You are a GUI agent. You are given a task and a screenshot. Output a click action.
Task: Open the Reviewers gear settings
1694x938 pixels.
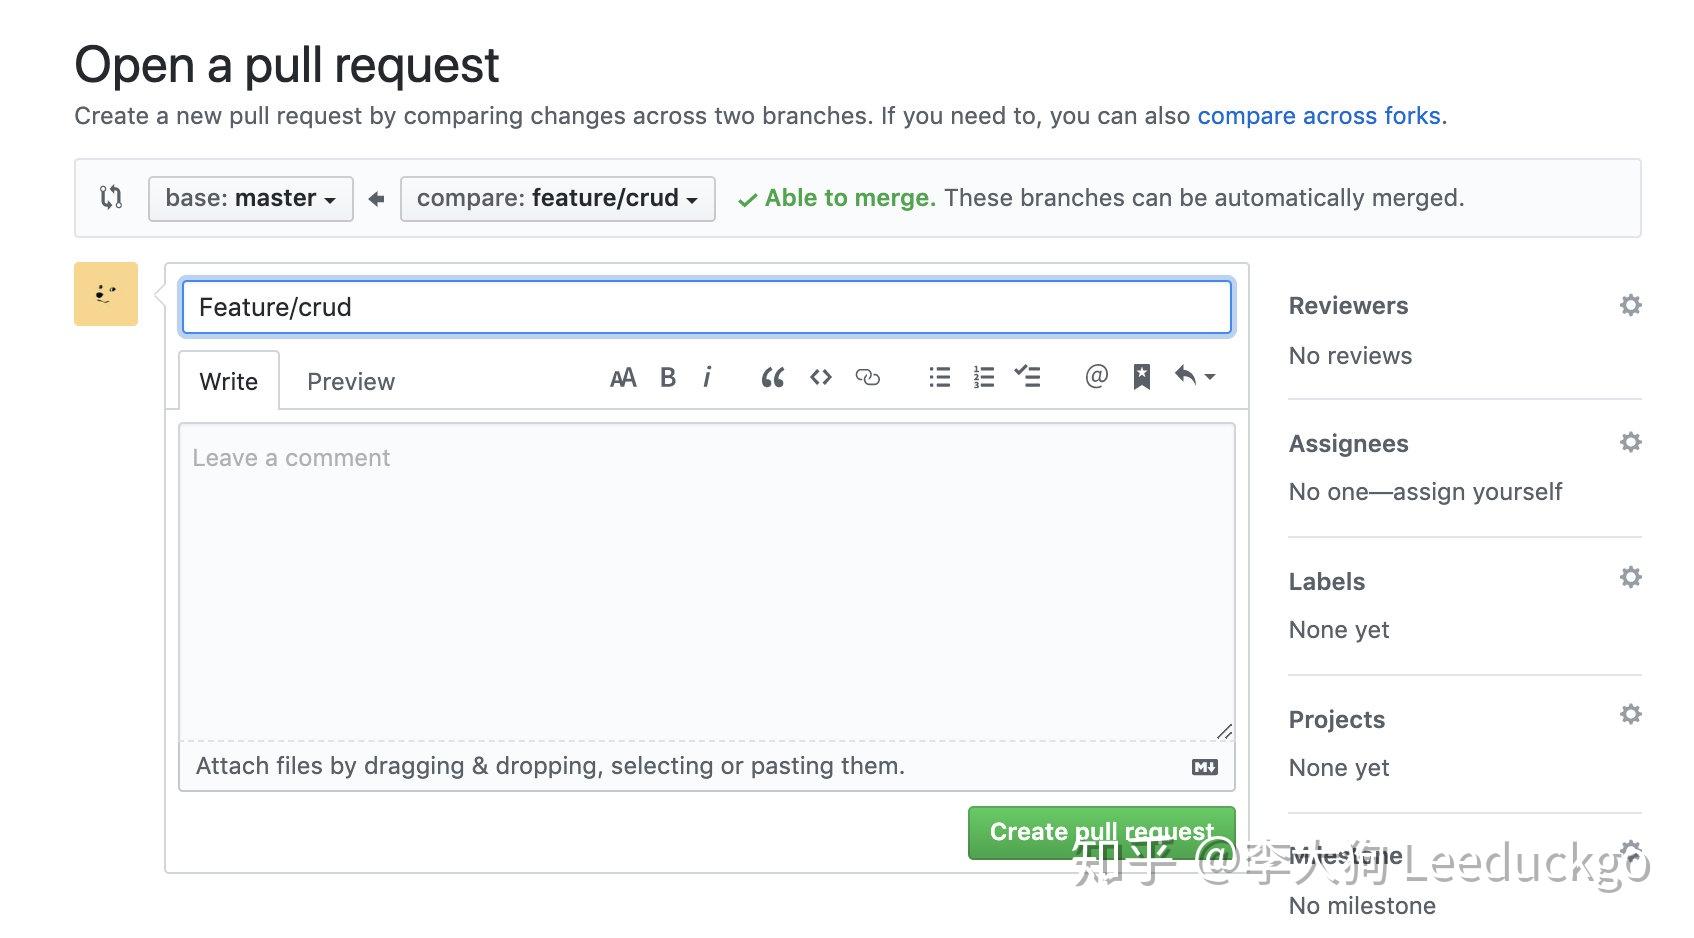1631,305
